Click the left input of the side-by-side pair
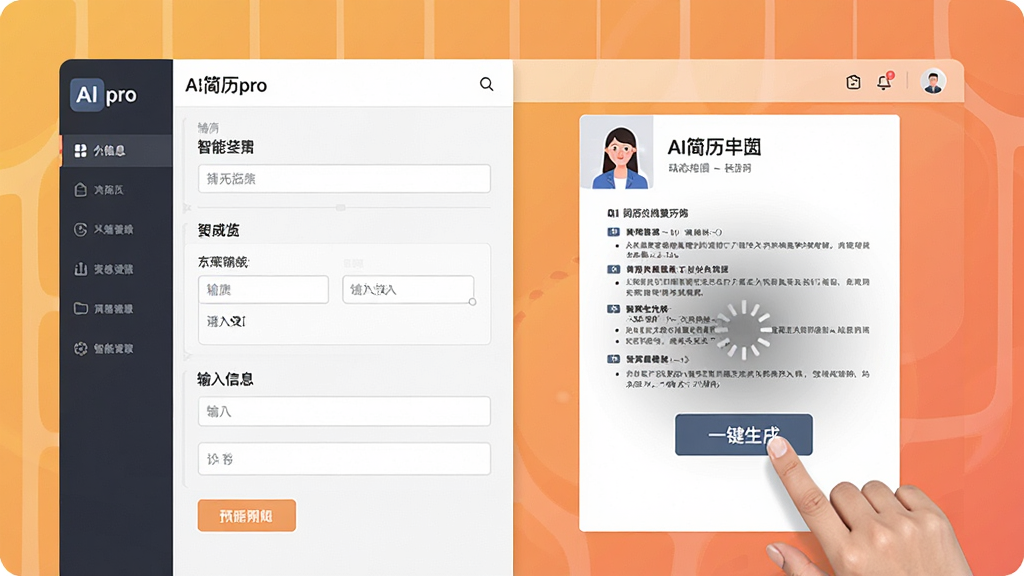Image resolution: width=1024 pixels, height=576 pixels. (263, 289)
